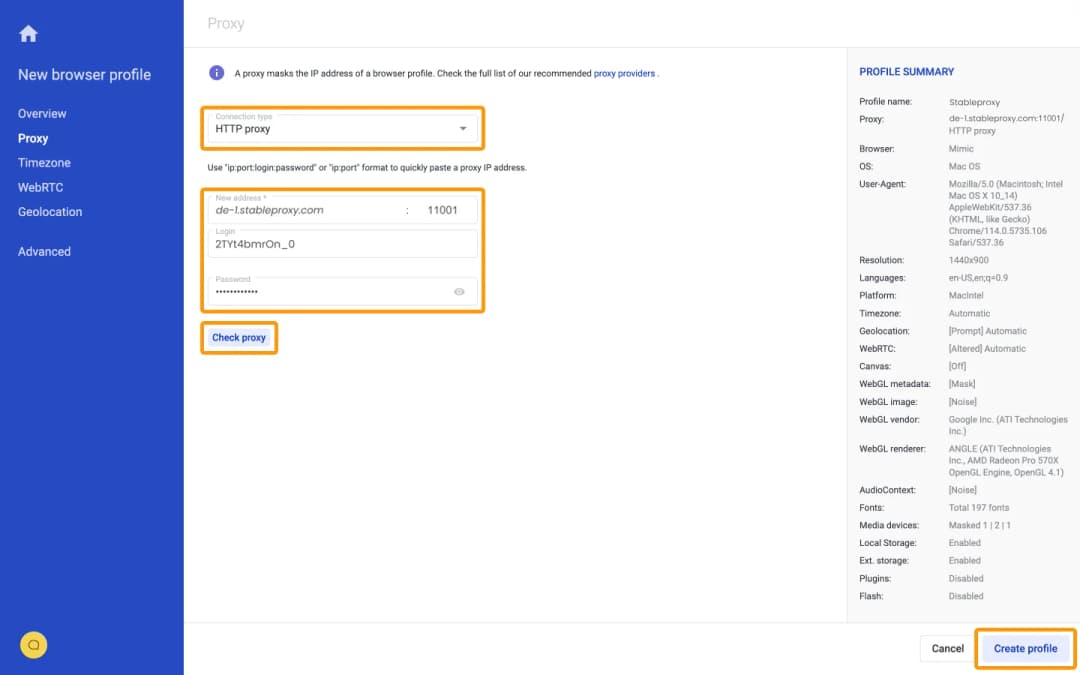Viewport: 1080px width, 675px height.
Task: Click the port field showing 11001
Action: click(x=442, y=211)
